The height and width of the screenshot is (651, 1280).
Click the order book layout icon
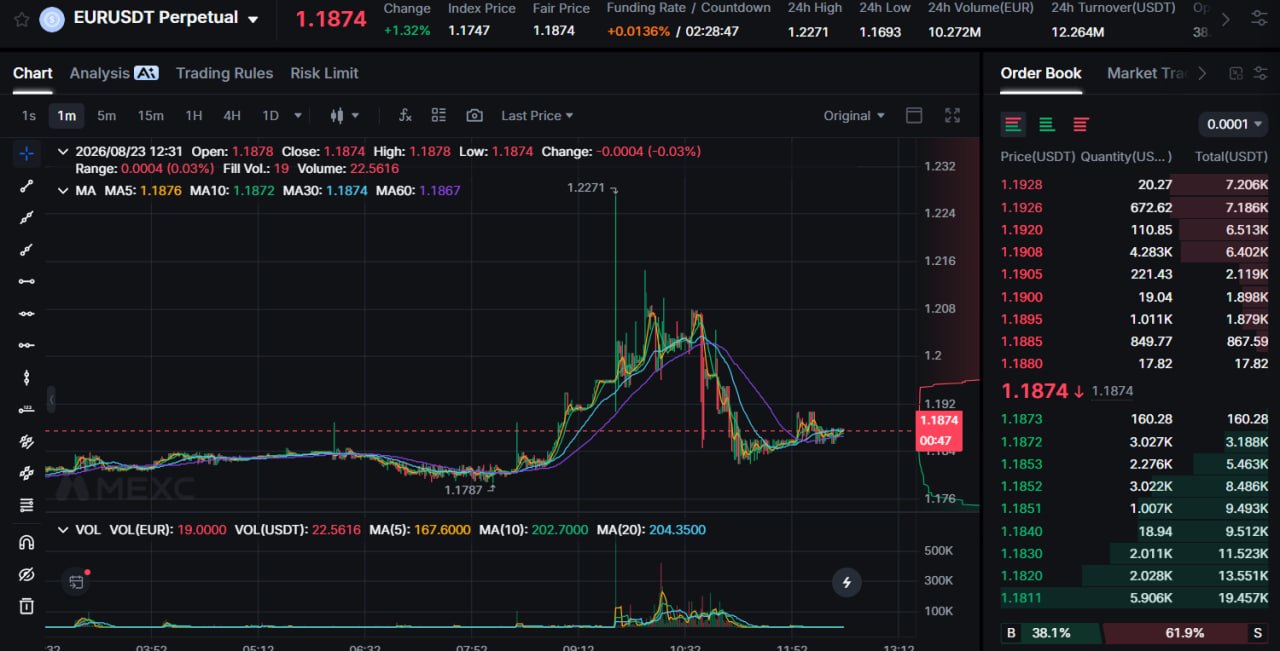tap(1236, 73)
